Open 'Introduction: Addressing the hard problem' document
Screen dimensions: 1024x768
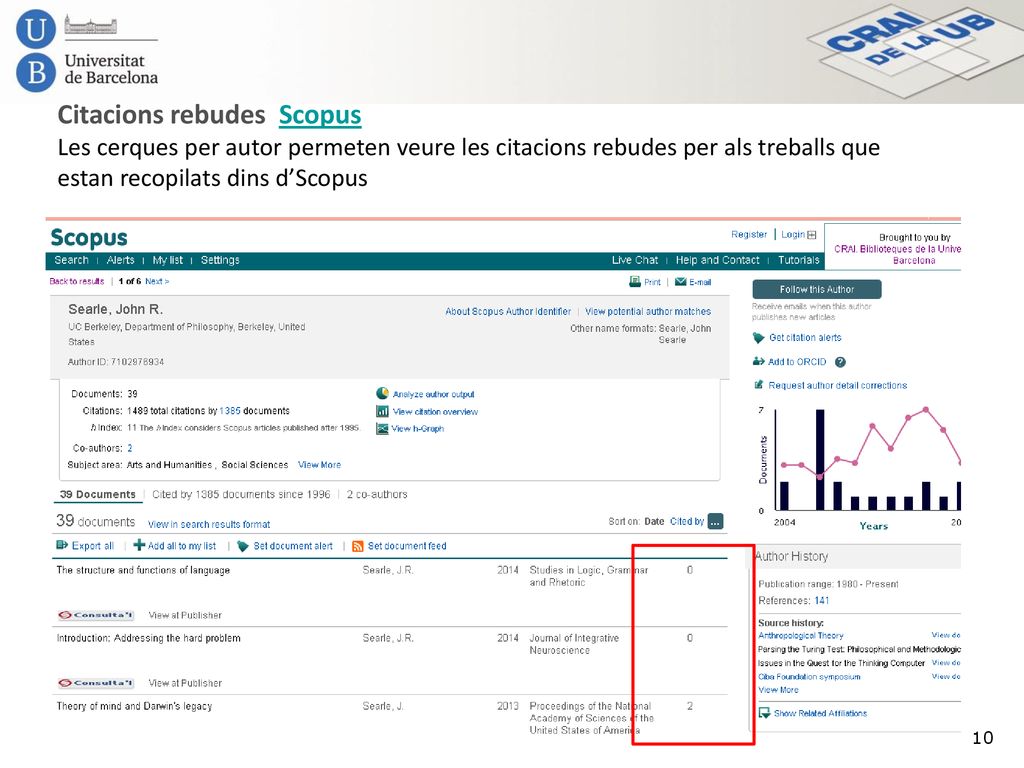(x=148, y=638)
